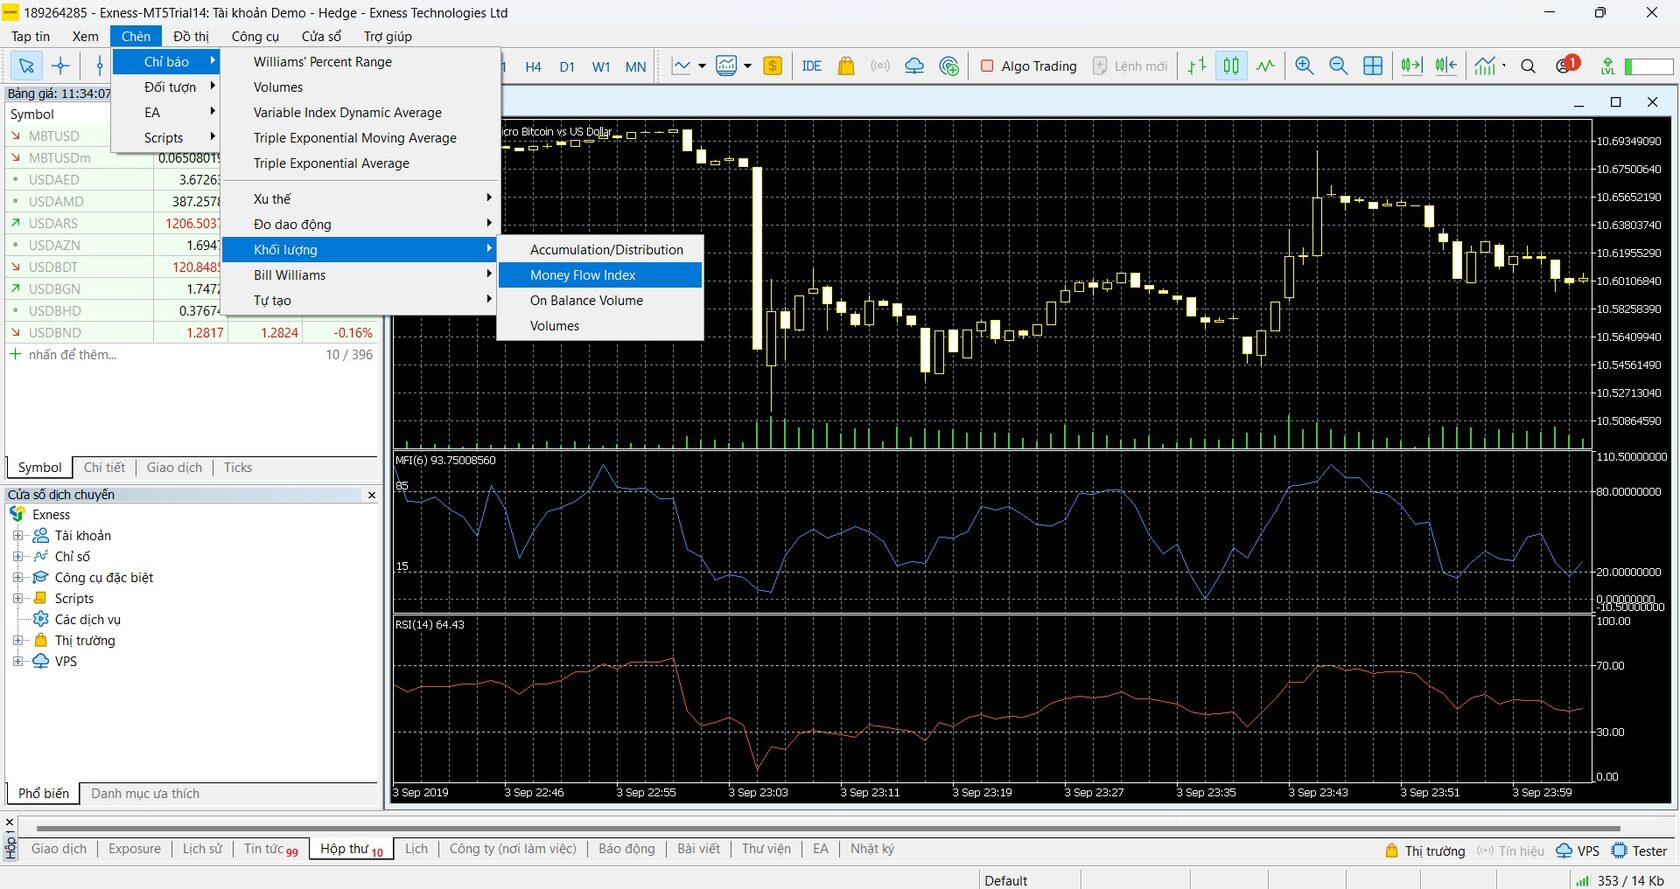Open the yellow shopping bag Market icon
The height and width of the screenshot is (889, 1680).
[846, 66]
